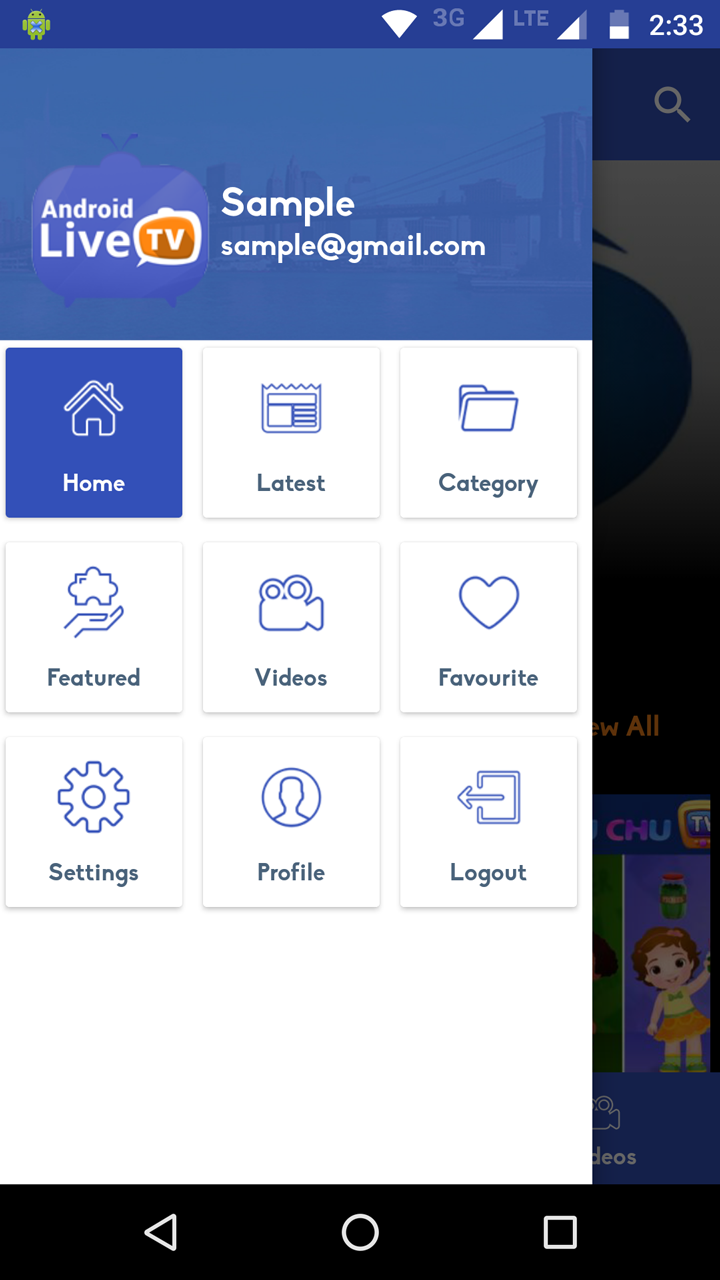Tap the Videos camera icon

click(x=291, y=603)
